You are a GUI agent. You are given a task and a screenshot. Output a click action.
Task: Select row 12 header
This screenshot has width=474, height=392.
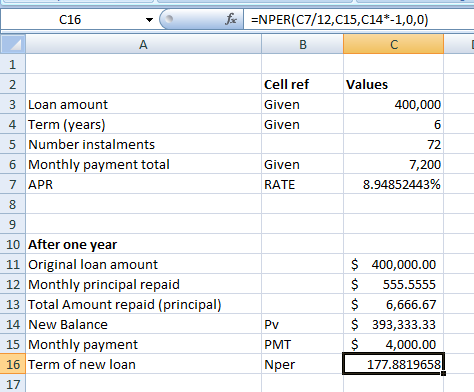(13, 284)
